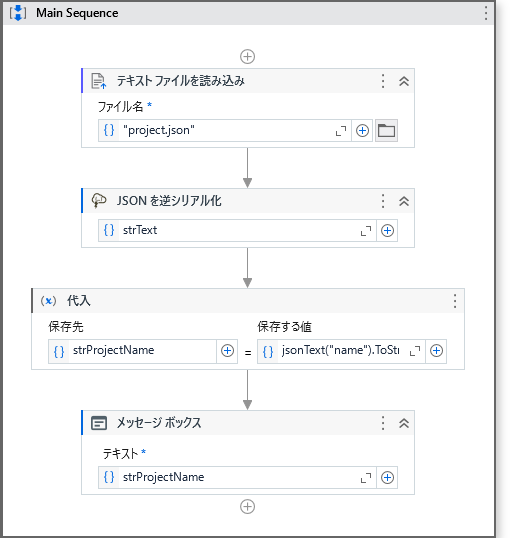Collapse the JSON を逆シリアル化 activity

click(404, 201)
